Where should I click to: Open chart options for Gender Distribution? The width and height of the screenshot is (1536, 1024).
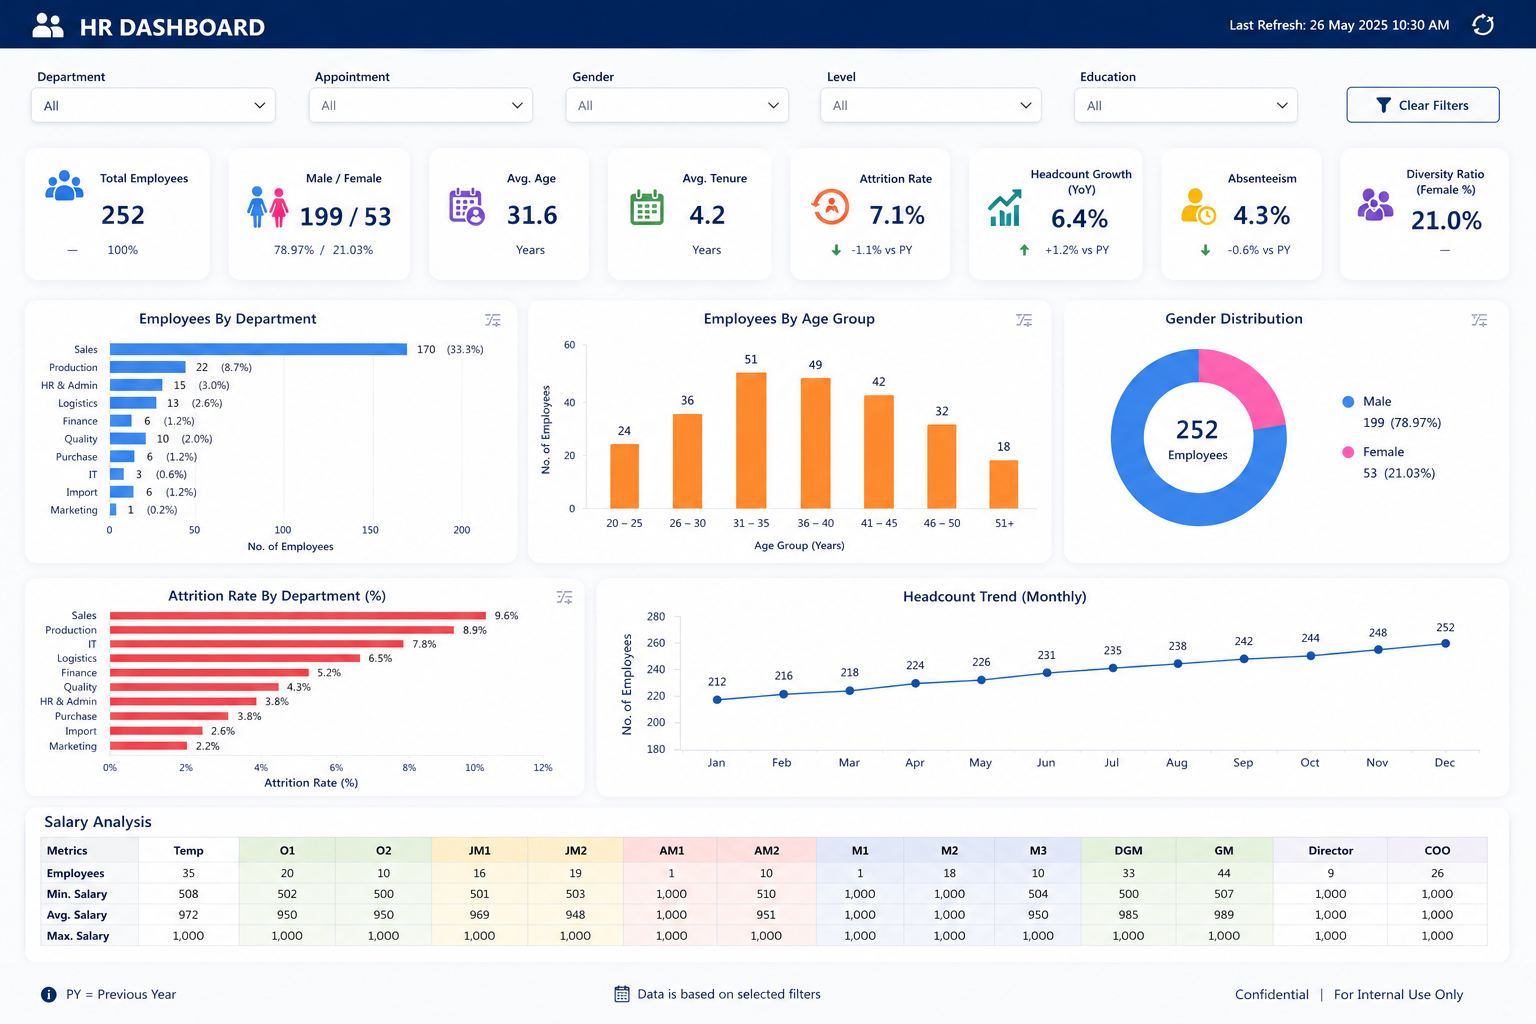point(1479,320)
